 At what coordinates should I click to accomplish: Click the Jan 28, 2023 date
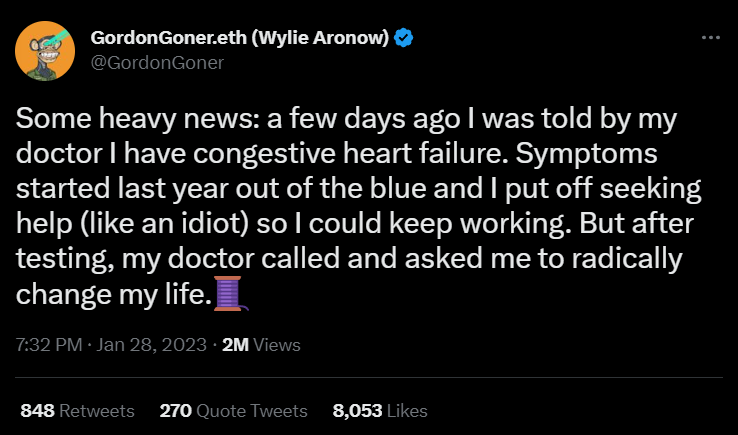pos(154,345)
